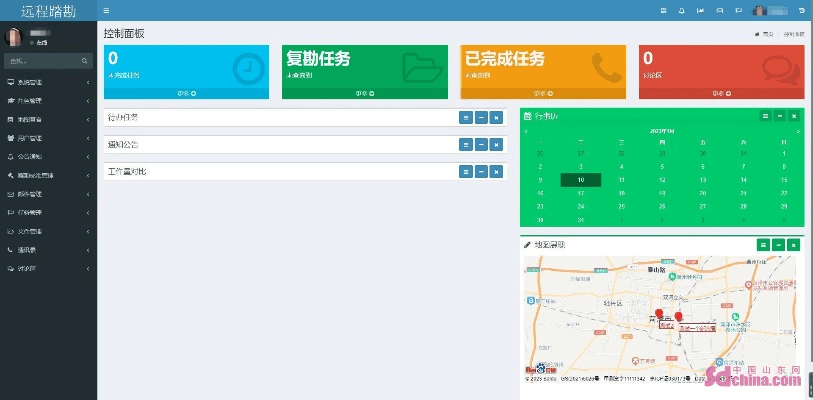813x400 pixels.
Task: Go to next month in calendar
Action: click(798, 131)
